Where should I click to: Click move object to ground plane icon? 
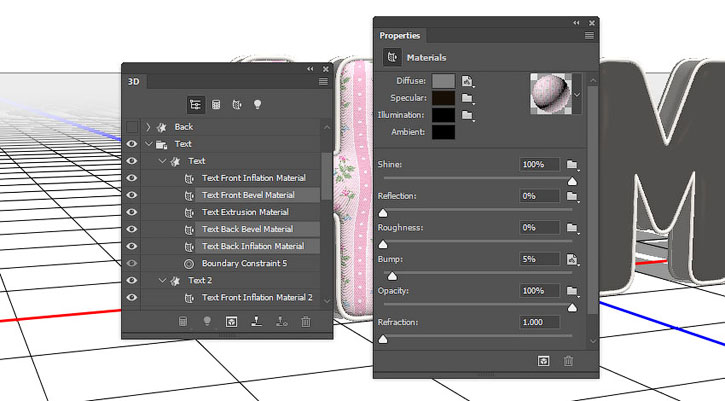(x=257, y=321)
